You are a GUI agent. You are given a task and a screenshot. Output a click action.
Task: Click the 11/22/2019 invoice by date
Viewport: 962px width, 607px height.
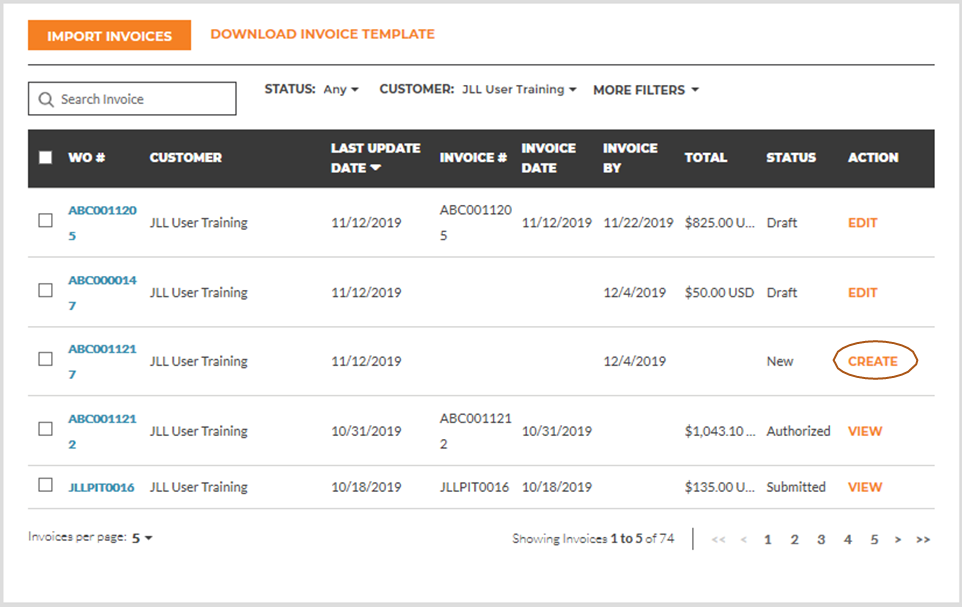coord(638,223)
